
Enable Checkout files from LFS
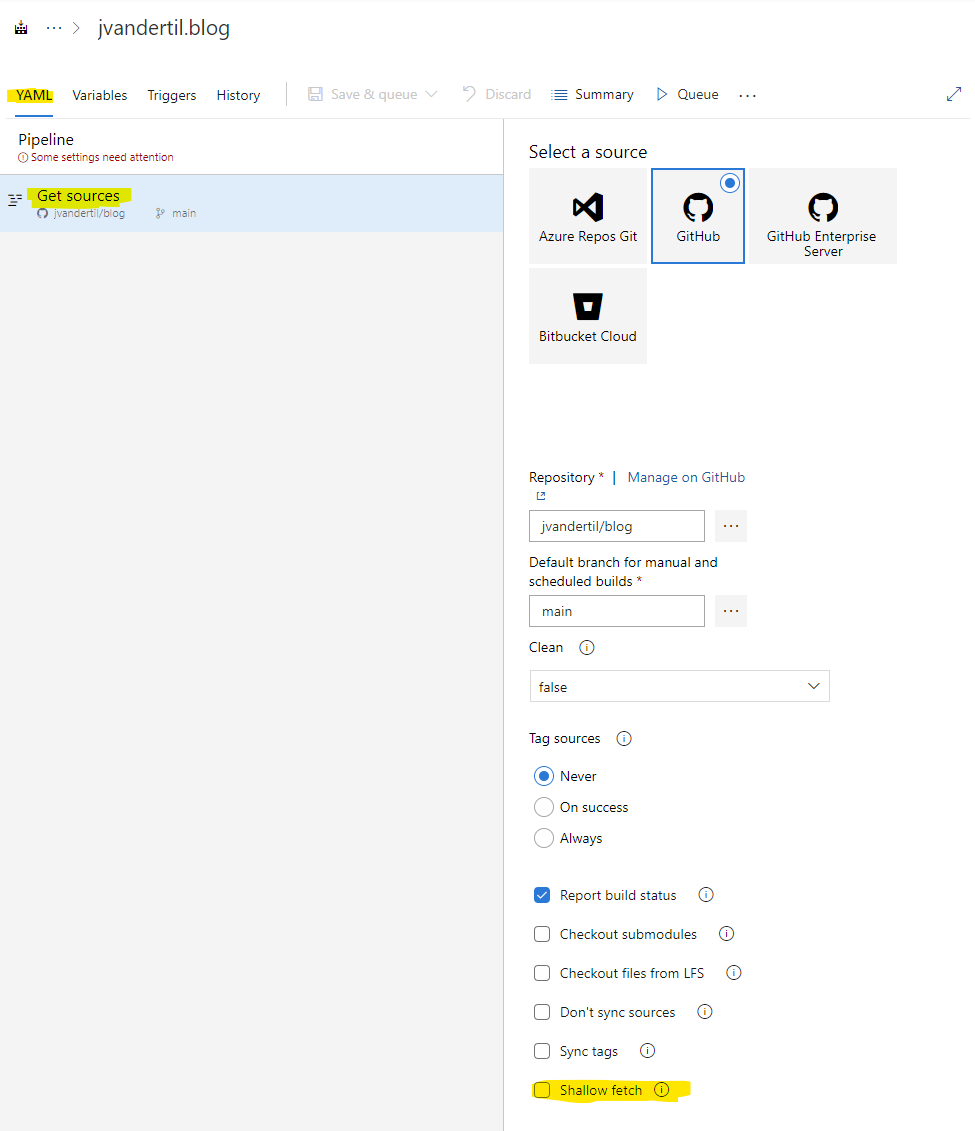pos(542,973)
